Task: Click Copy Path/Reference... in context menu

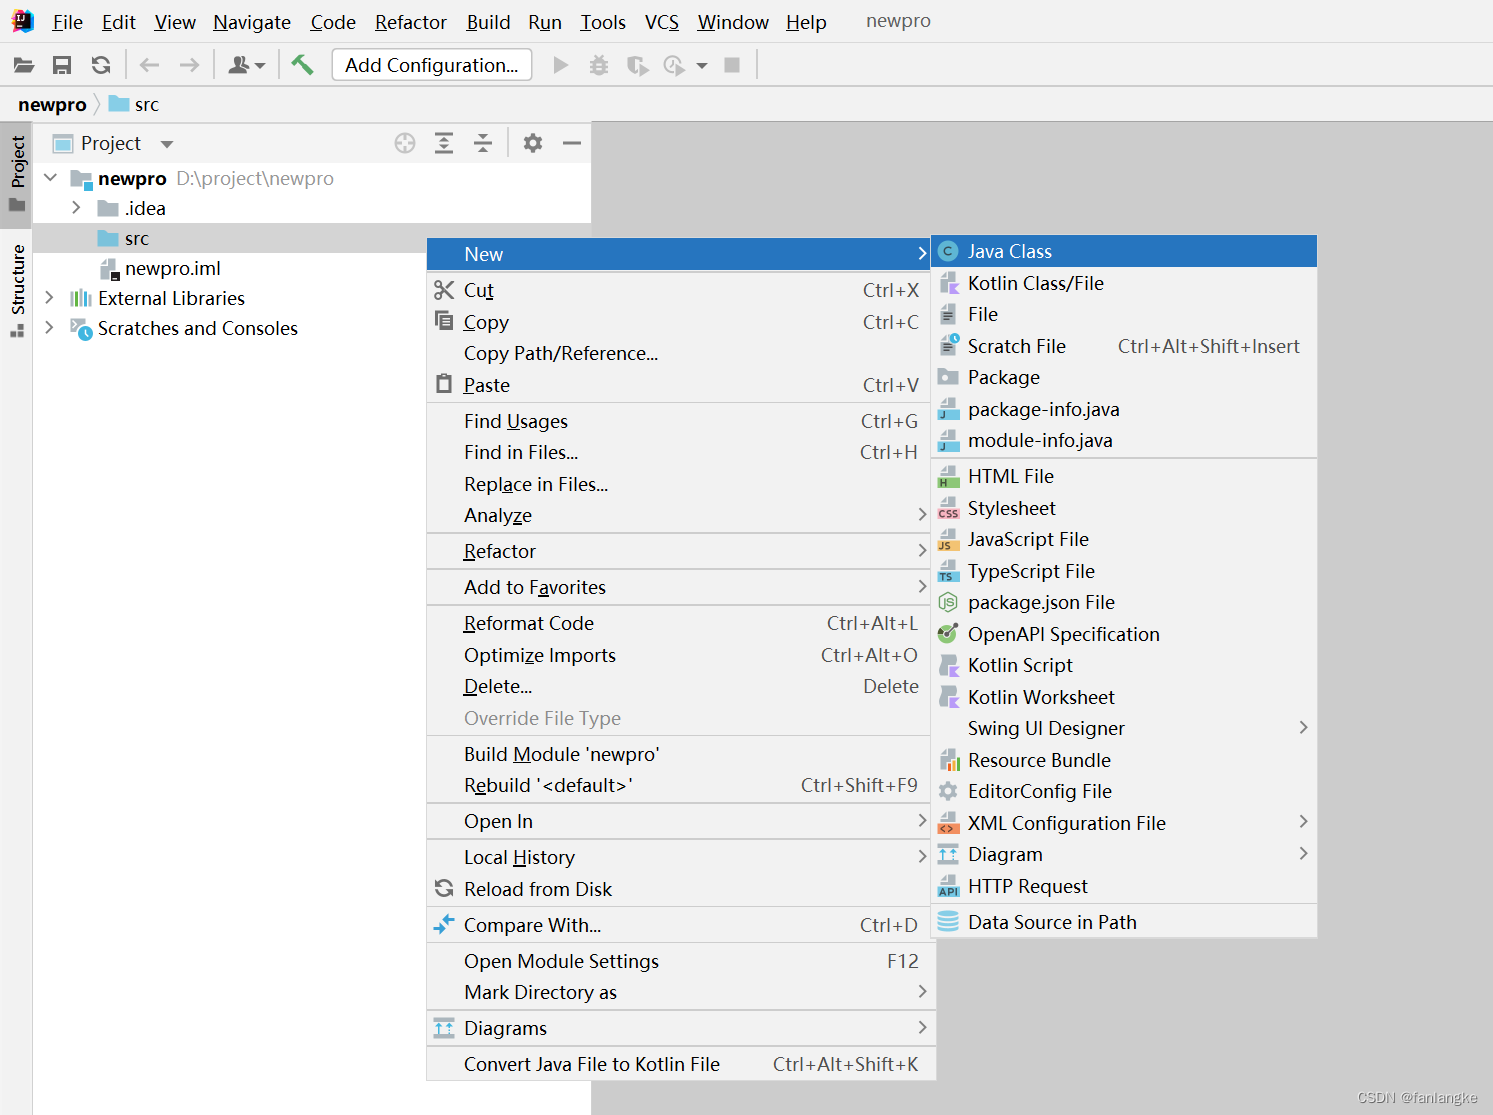Action: 679,353
